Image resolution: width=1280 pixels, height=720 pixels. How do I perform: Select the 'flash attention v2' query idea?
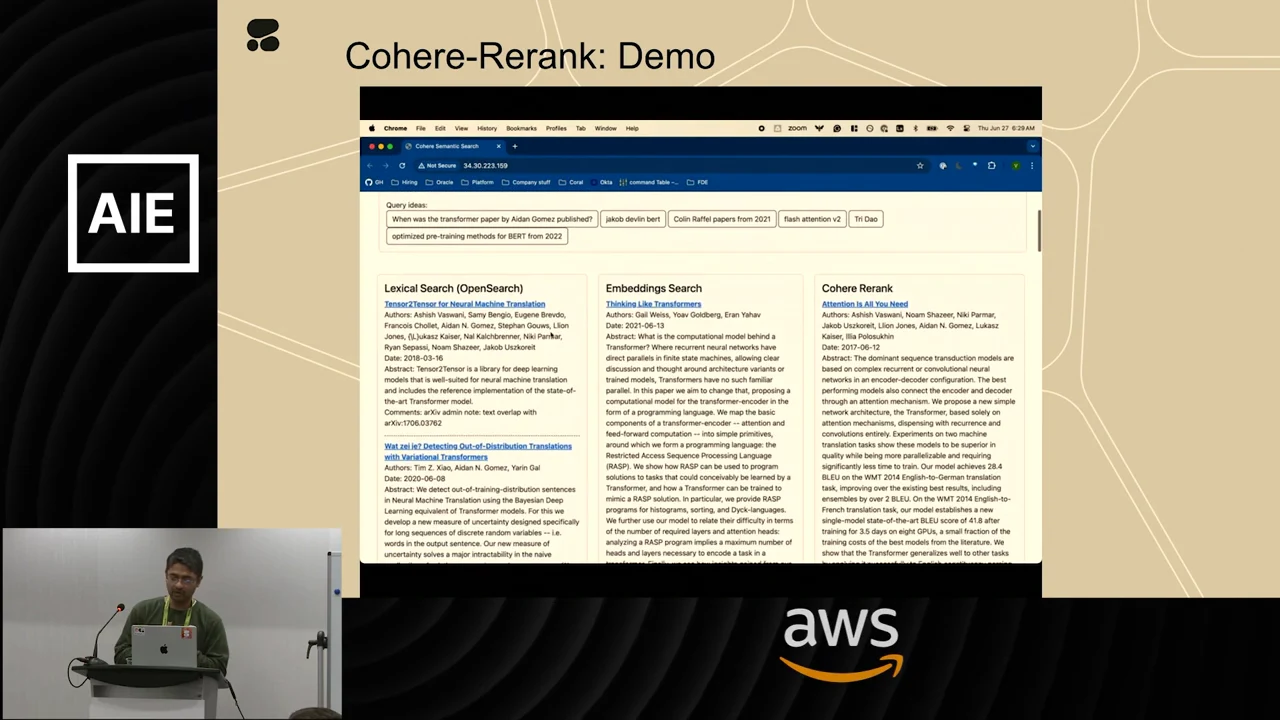pos(812,219)
